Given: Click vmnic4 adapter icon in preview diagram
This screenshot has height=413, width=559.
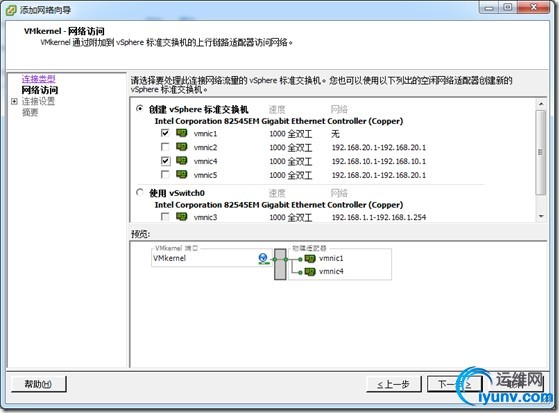Looking at the screenshot, I should 310,272.
